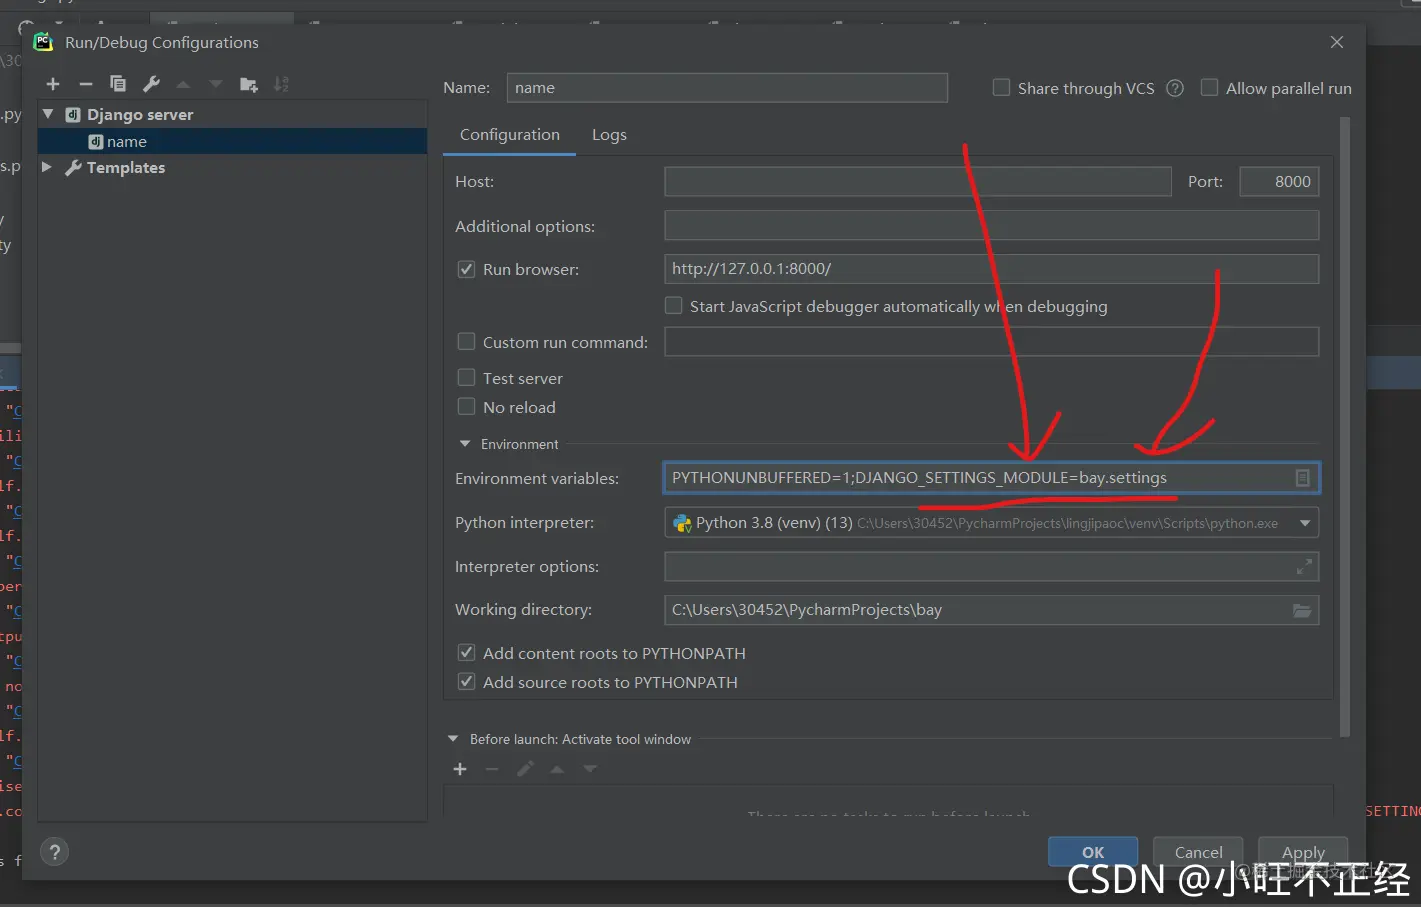The image size is (1421, 907).
Task: Move before launch task up
Action: pyautogui.click(x=557, y=769)
